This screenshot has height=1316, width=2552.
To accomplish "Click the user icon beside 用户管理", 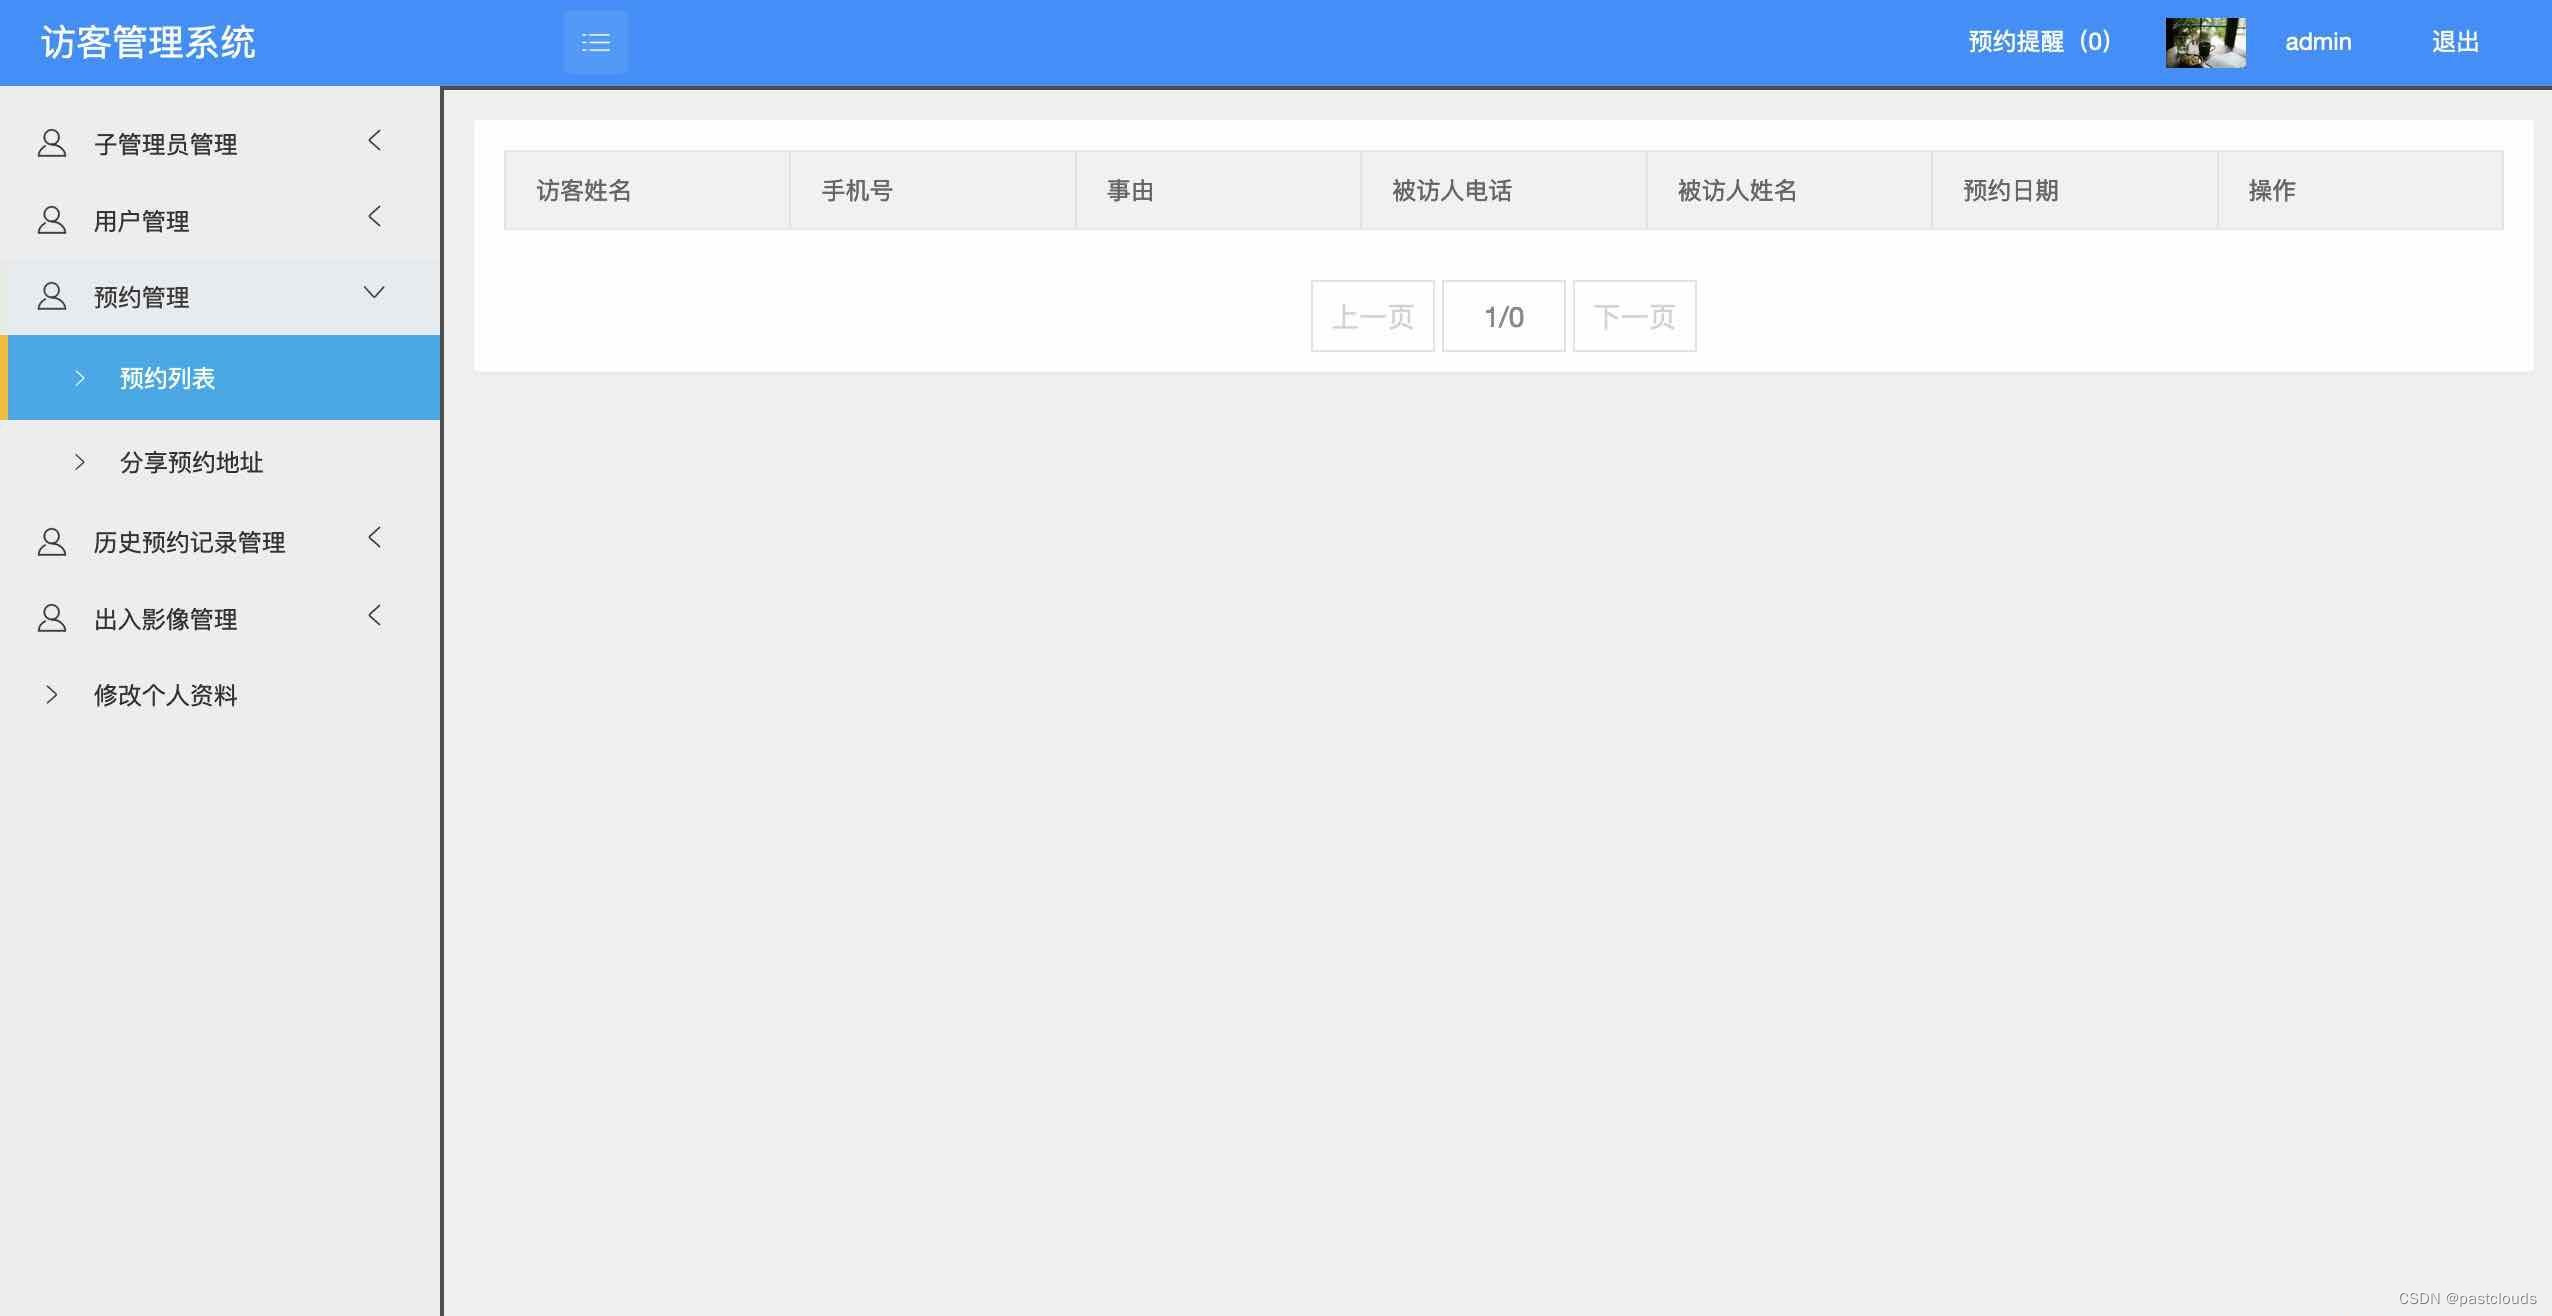I will point(52,220).
